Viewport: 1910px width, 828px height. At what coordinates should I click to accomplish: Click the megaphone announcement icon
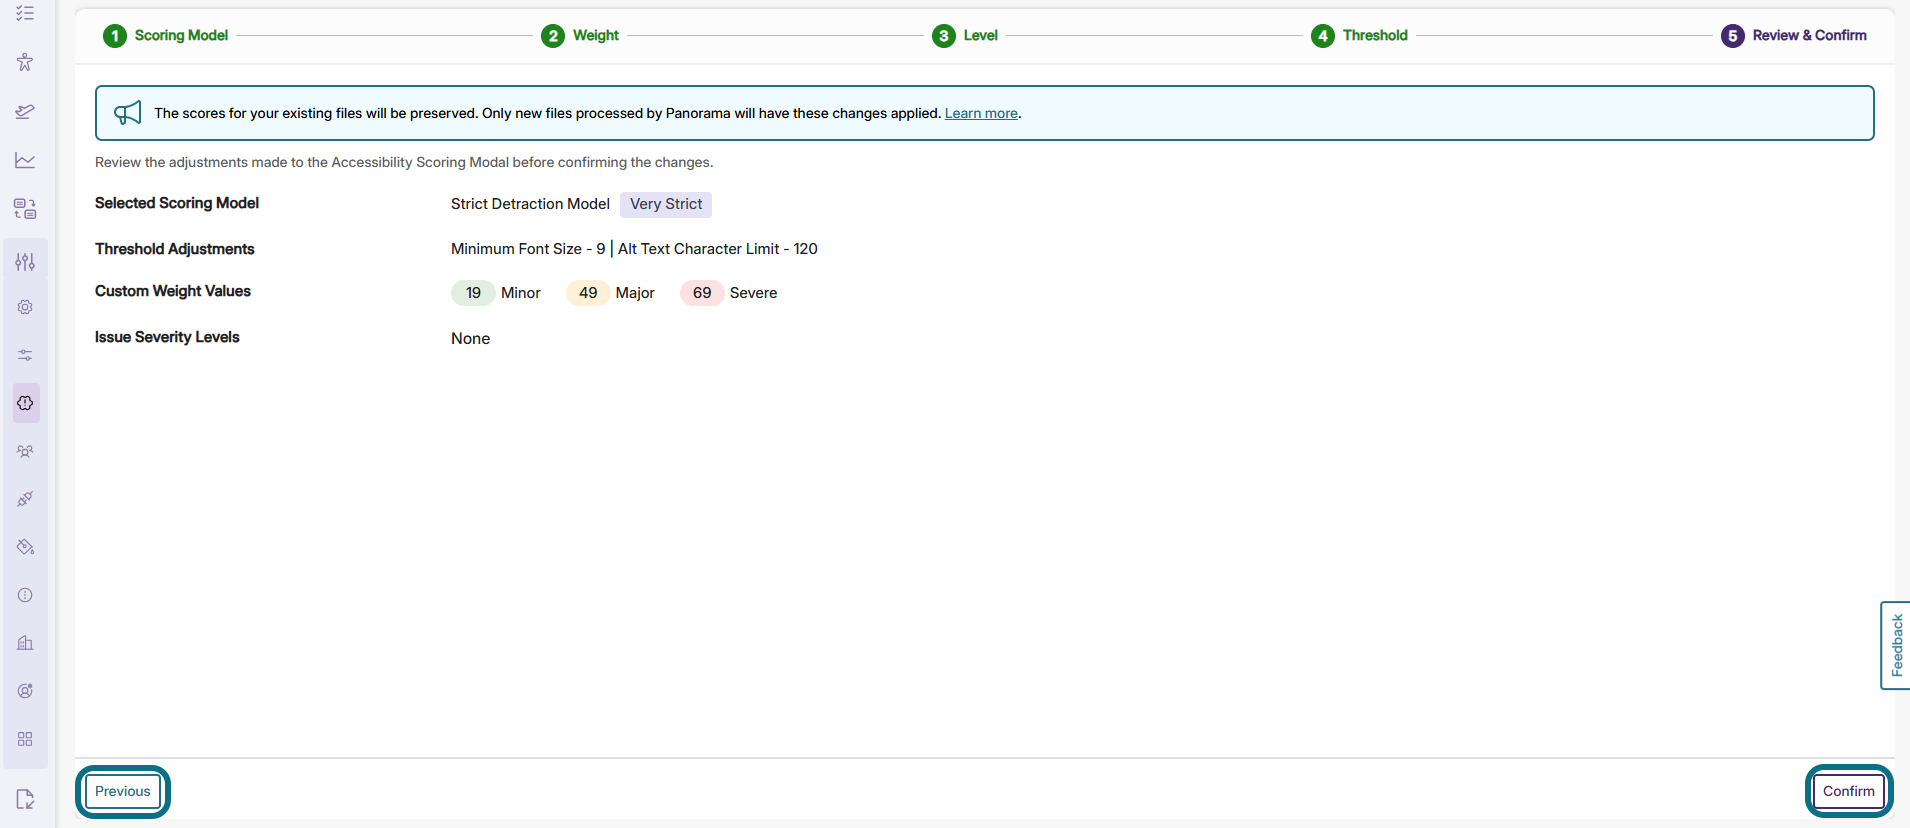click(x=128, y=113)
